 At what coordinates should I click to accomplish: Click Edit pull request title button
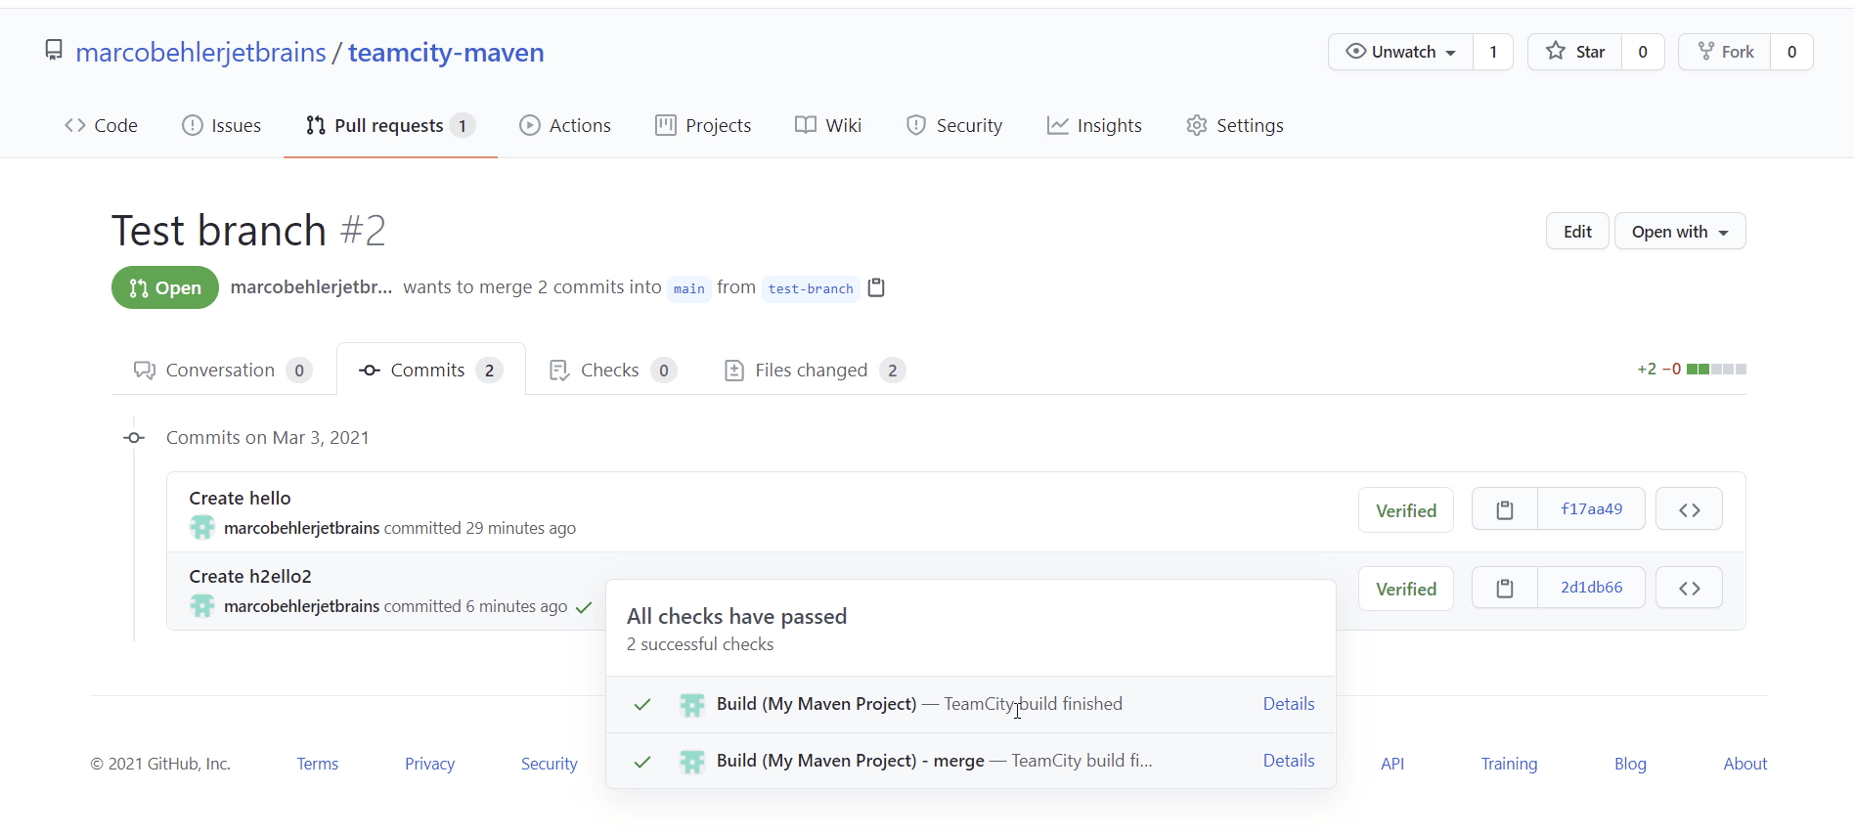tap(1577, 232)
